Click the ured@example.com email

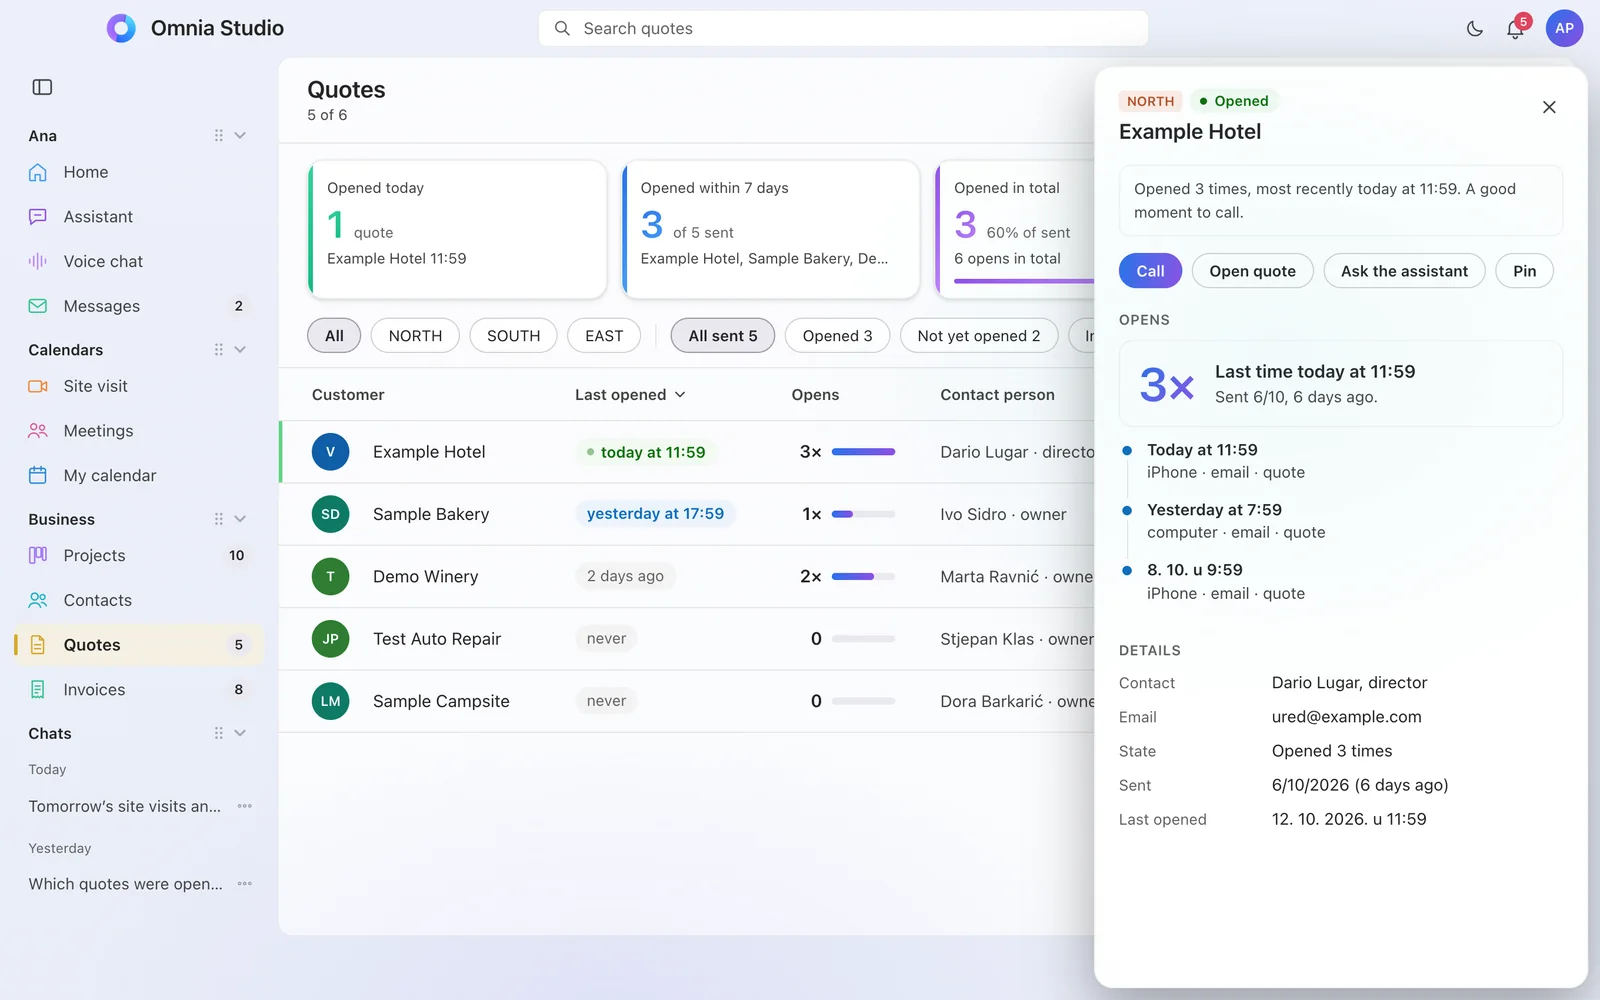coord(1346,717)
